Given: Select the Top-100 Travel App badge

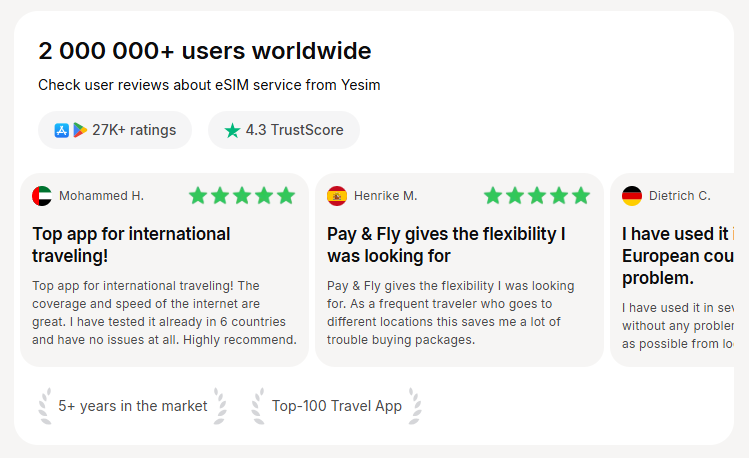Looking at the screenshot, I should 337,406.
